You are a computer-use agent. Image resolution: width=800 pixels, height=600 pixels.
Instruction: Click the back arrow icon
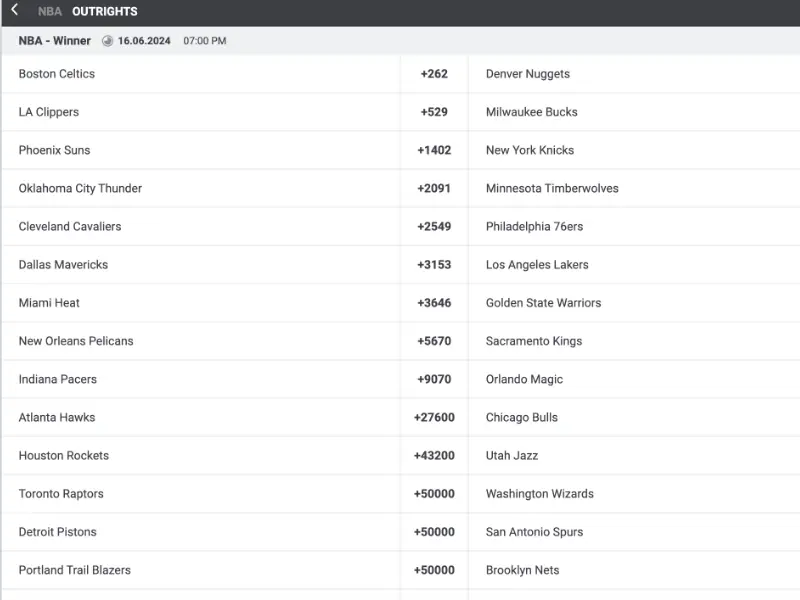click(15, 10)
